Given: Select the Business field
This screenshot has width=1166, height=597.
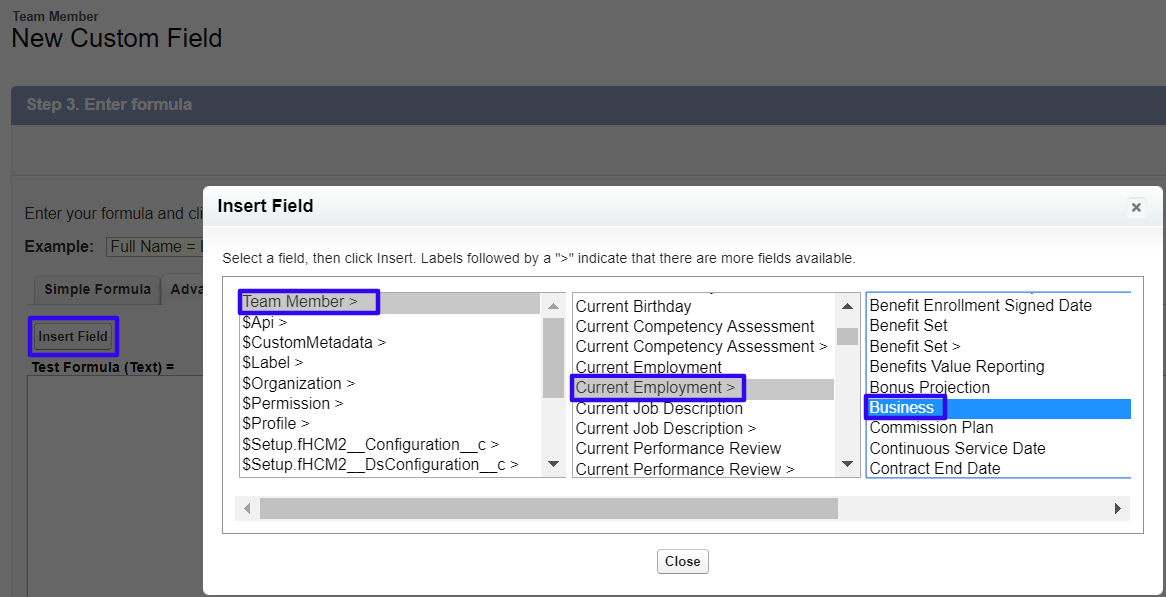Looking at the screenshot, I should pos(902,407).
